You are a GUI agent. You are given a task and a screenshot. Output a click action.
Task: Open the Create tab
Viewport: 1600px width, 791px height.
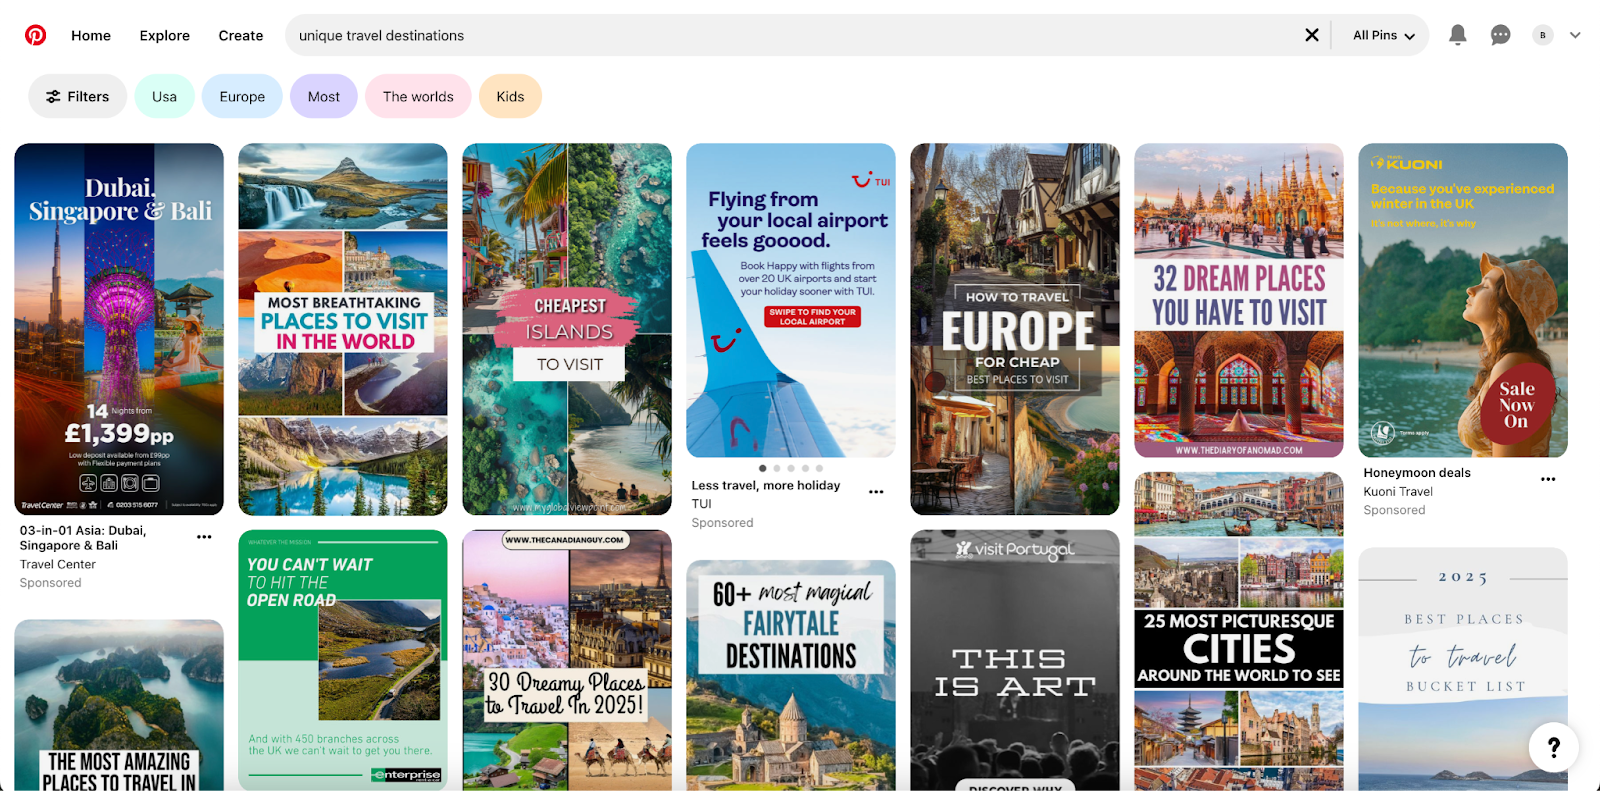coord(241,35)
